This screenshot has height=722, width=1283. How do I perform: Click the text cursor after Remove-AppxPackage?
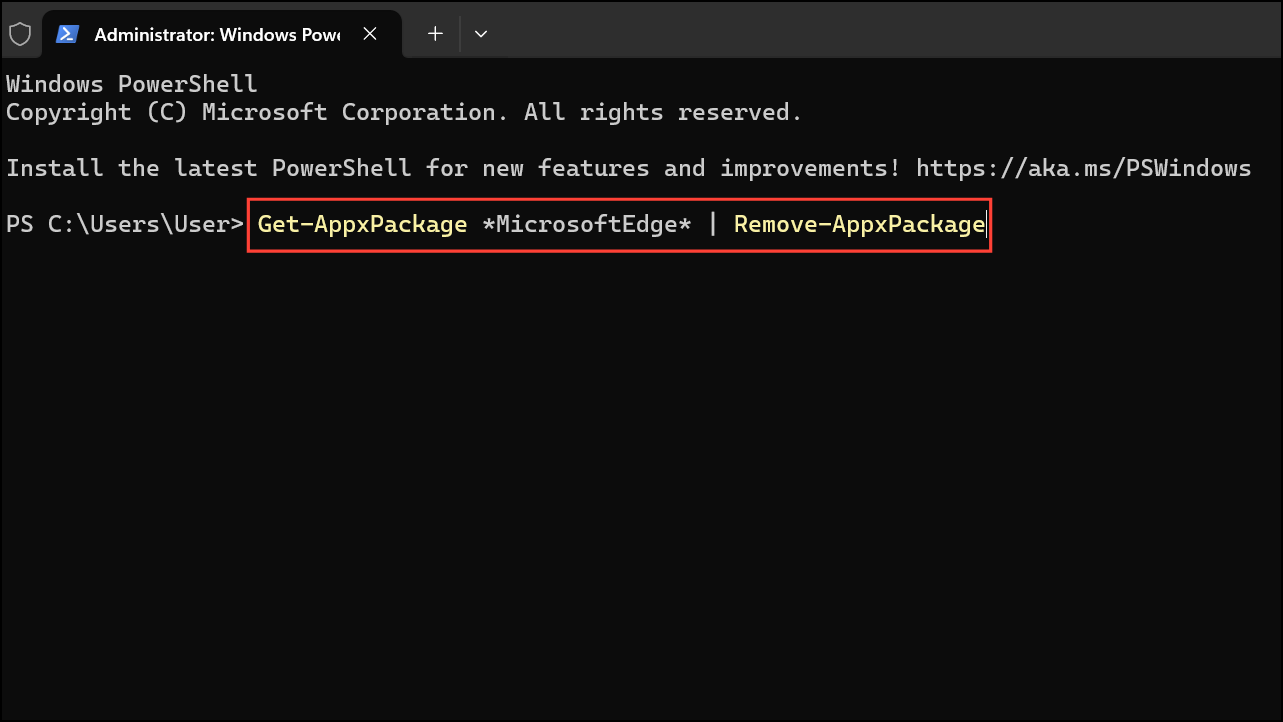[984, 224]
